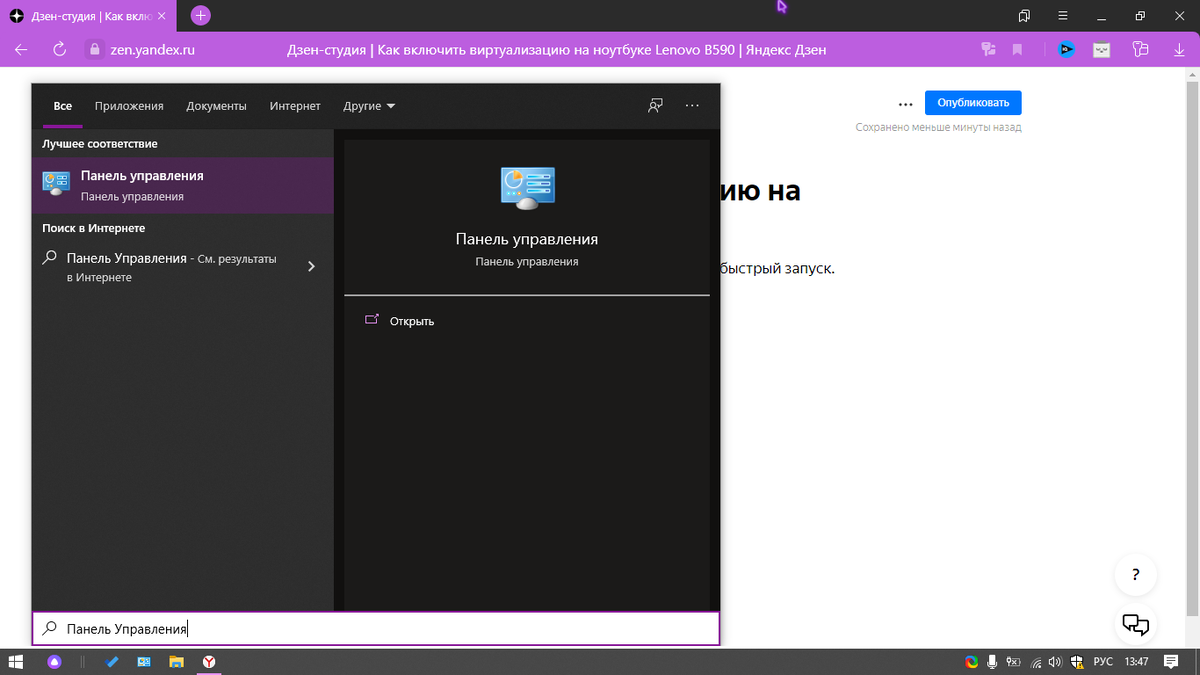Click the Опубликовать button in the Zen editor
Screen dimensions: 1200x675
(973, 102)
